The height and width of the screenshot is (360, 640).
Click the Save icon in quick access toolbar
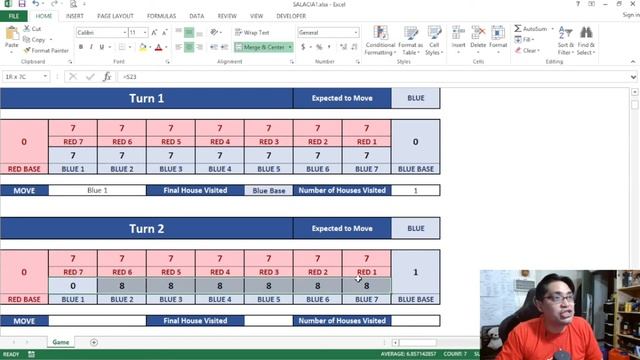[22, 4]
